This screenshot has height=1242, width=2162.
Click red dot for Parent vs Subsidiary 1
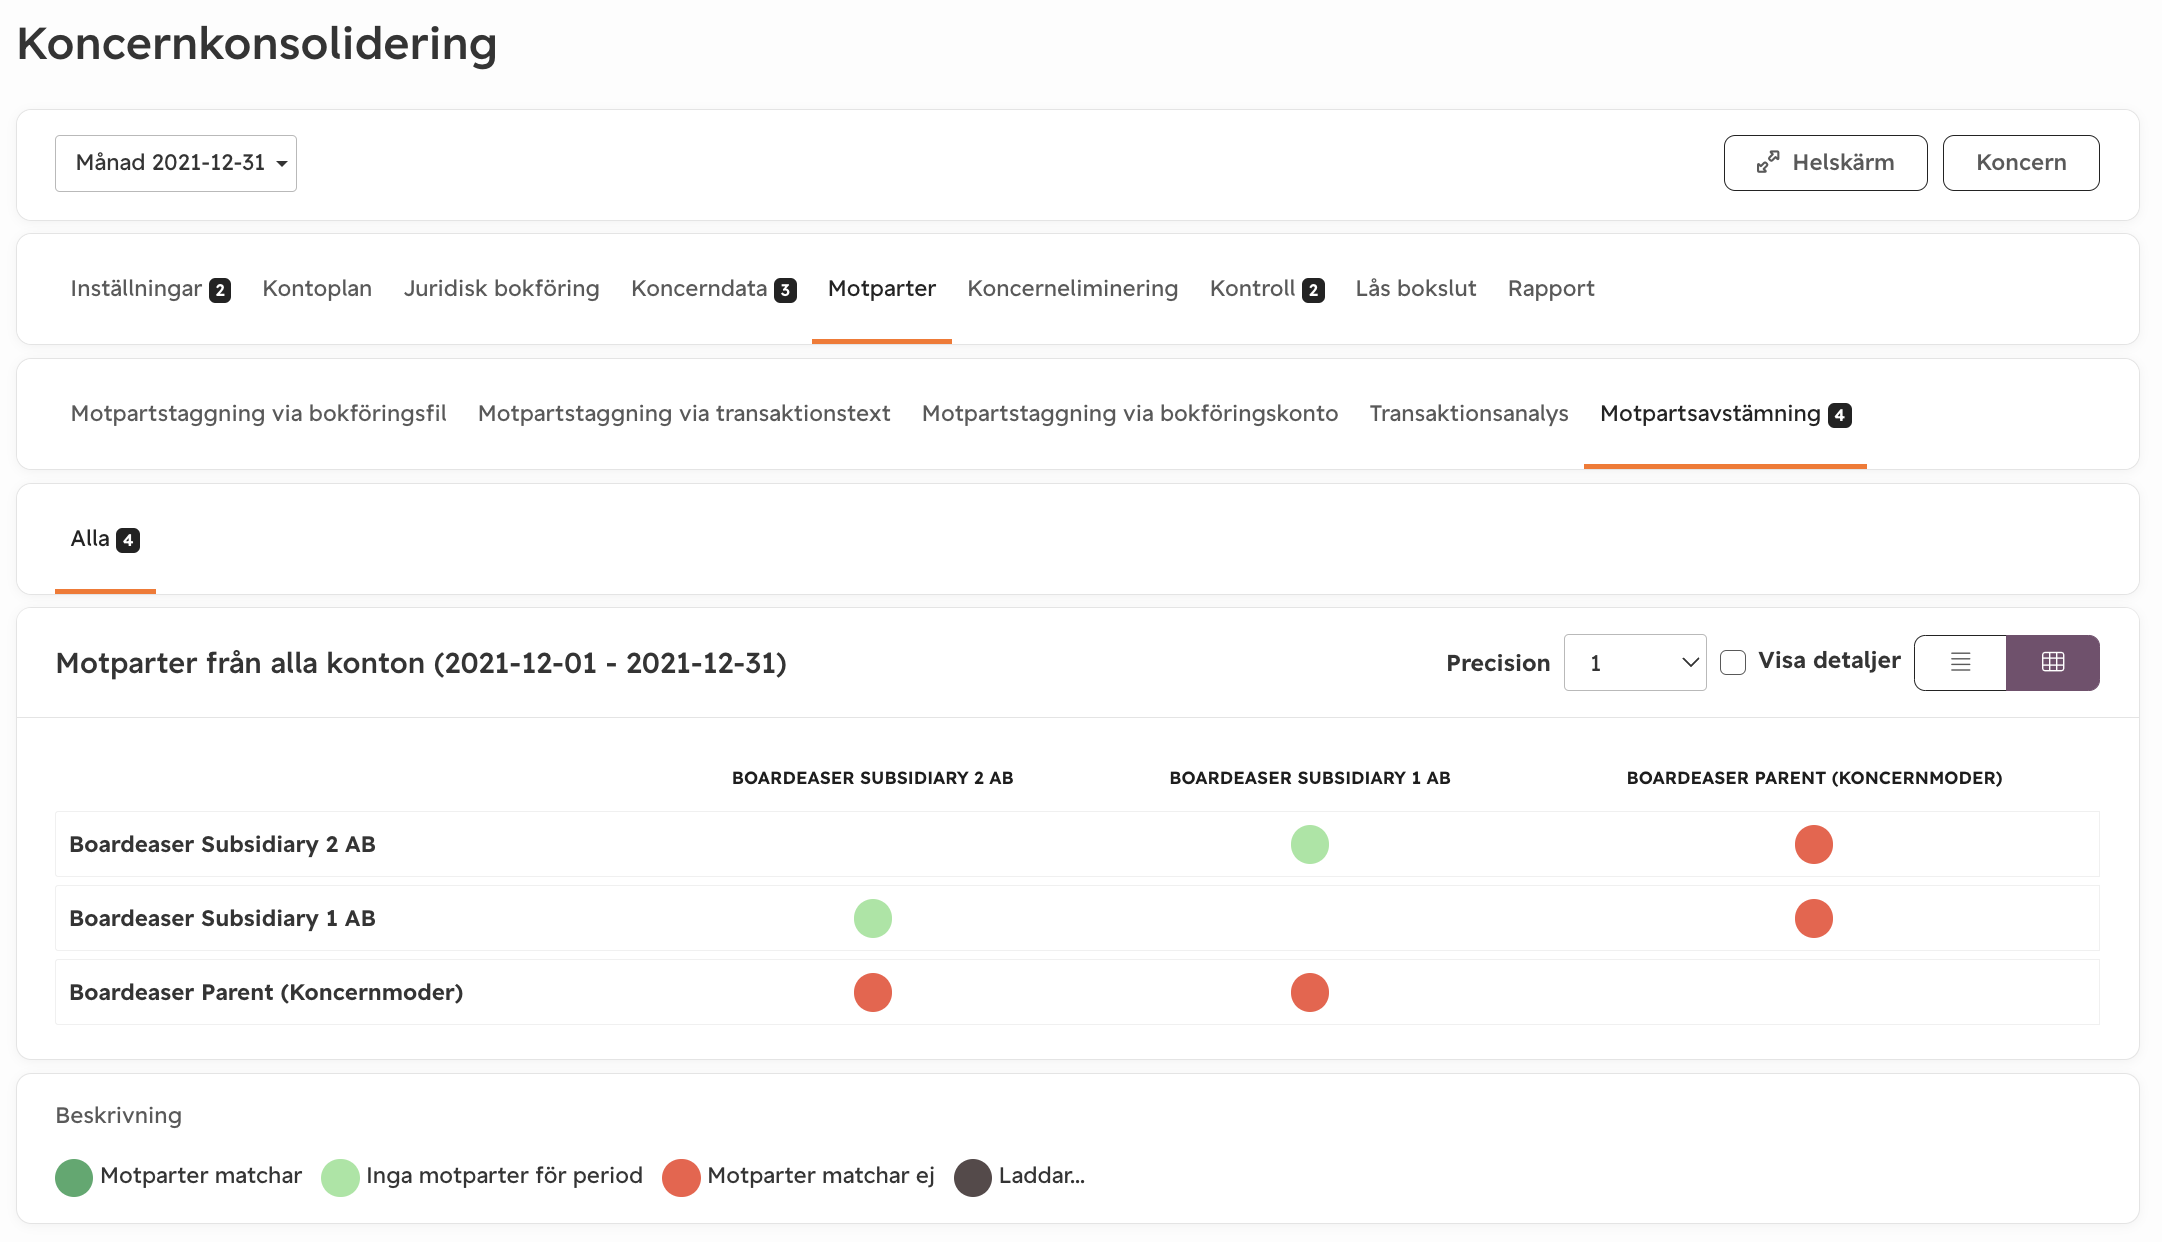click(1310, 992)
